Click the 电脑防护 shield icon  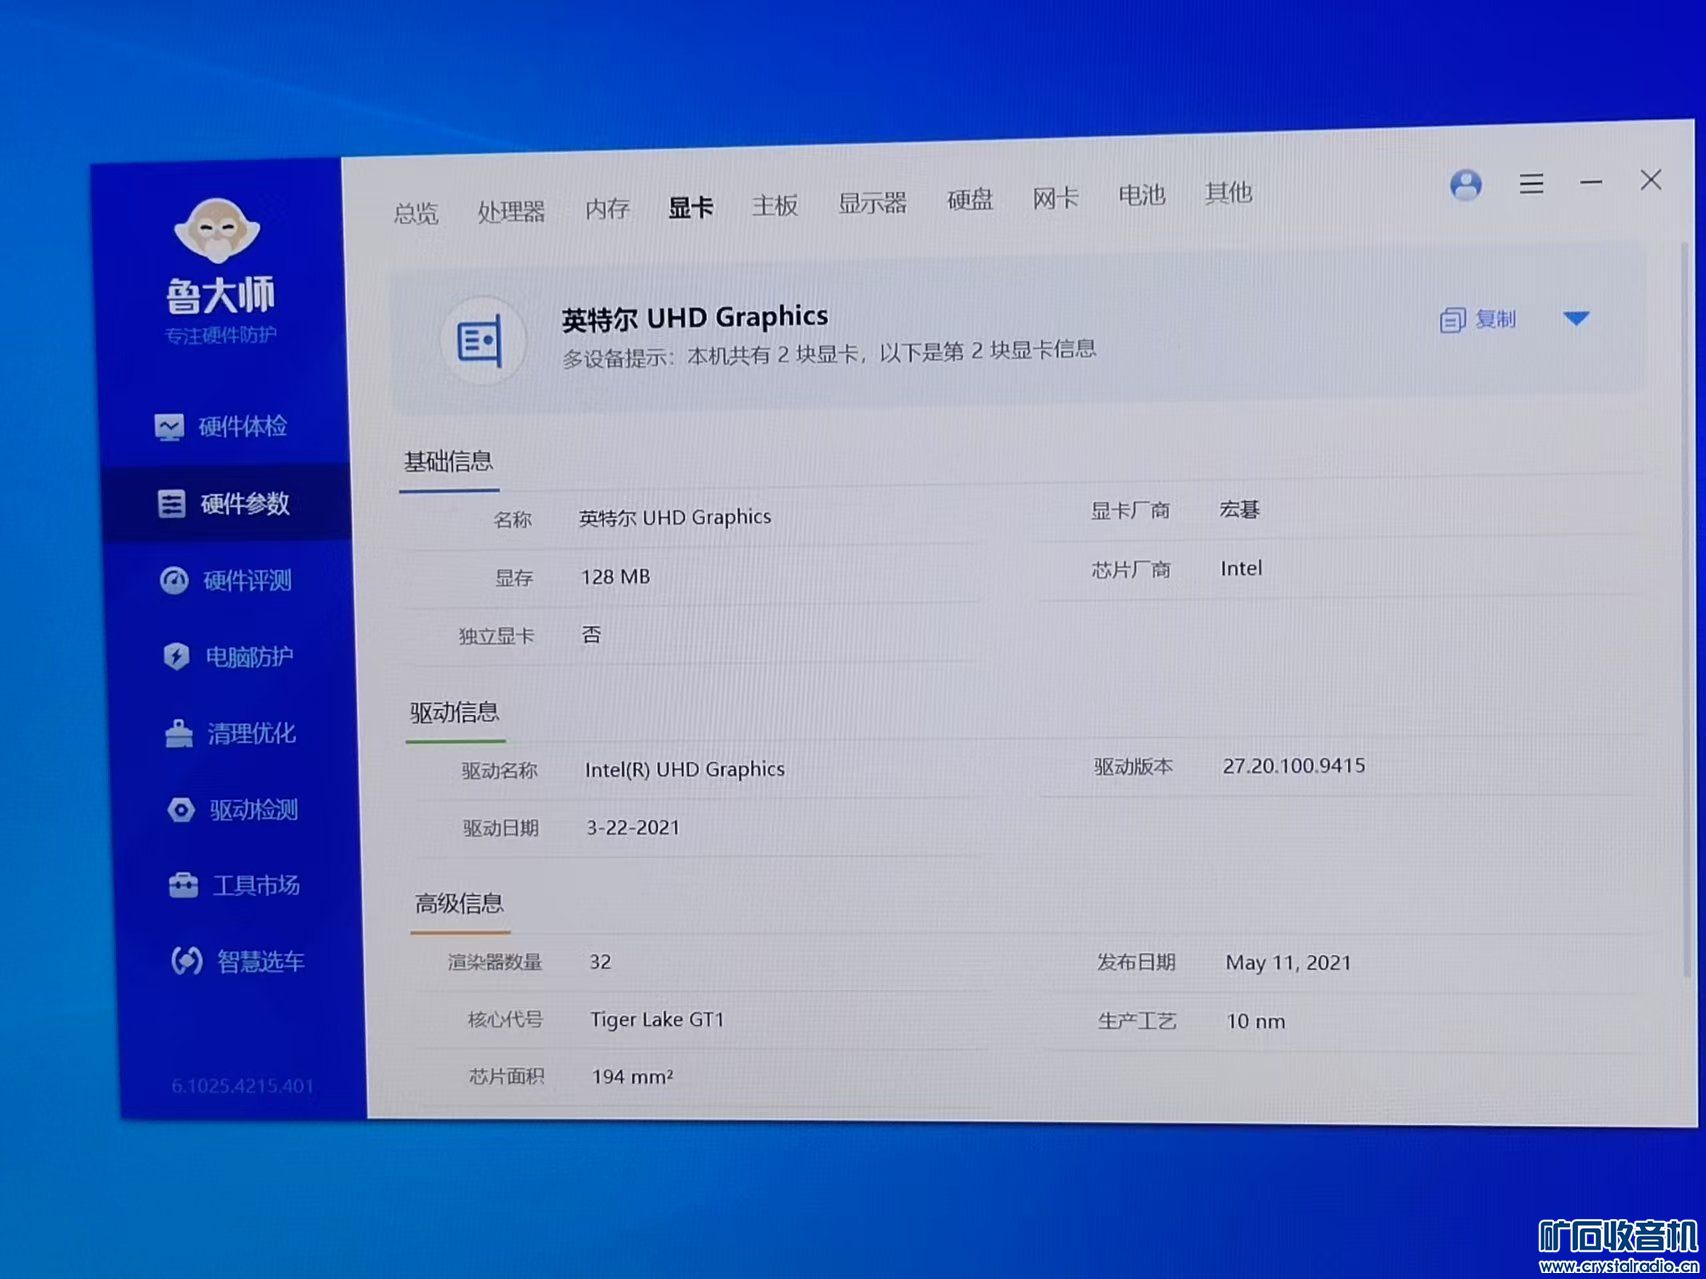[x=176, y=656]
